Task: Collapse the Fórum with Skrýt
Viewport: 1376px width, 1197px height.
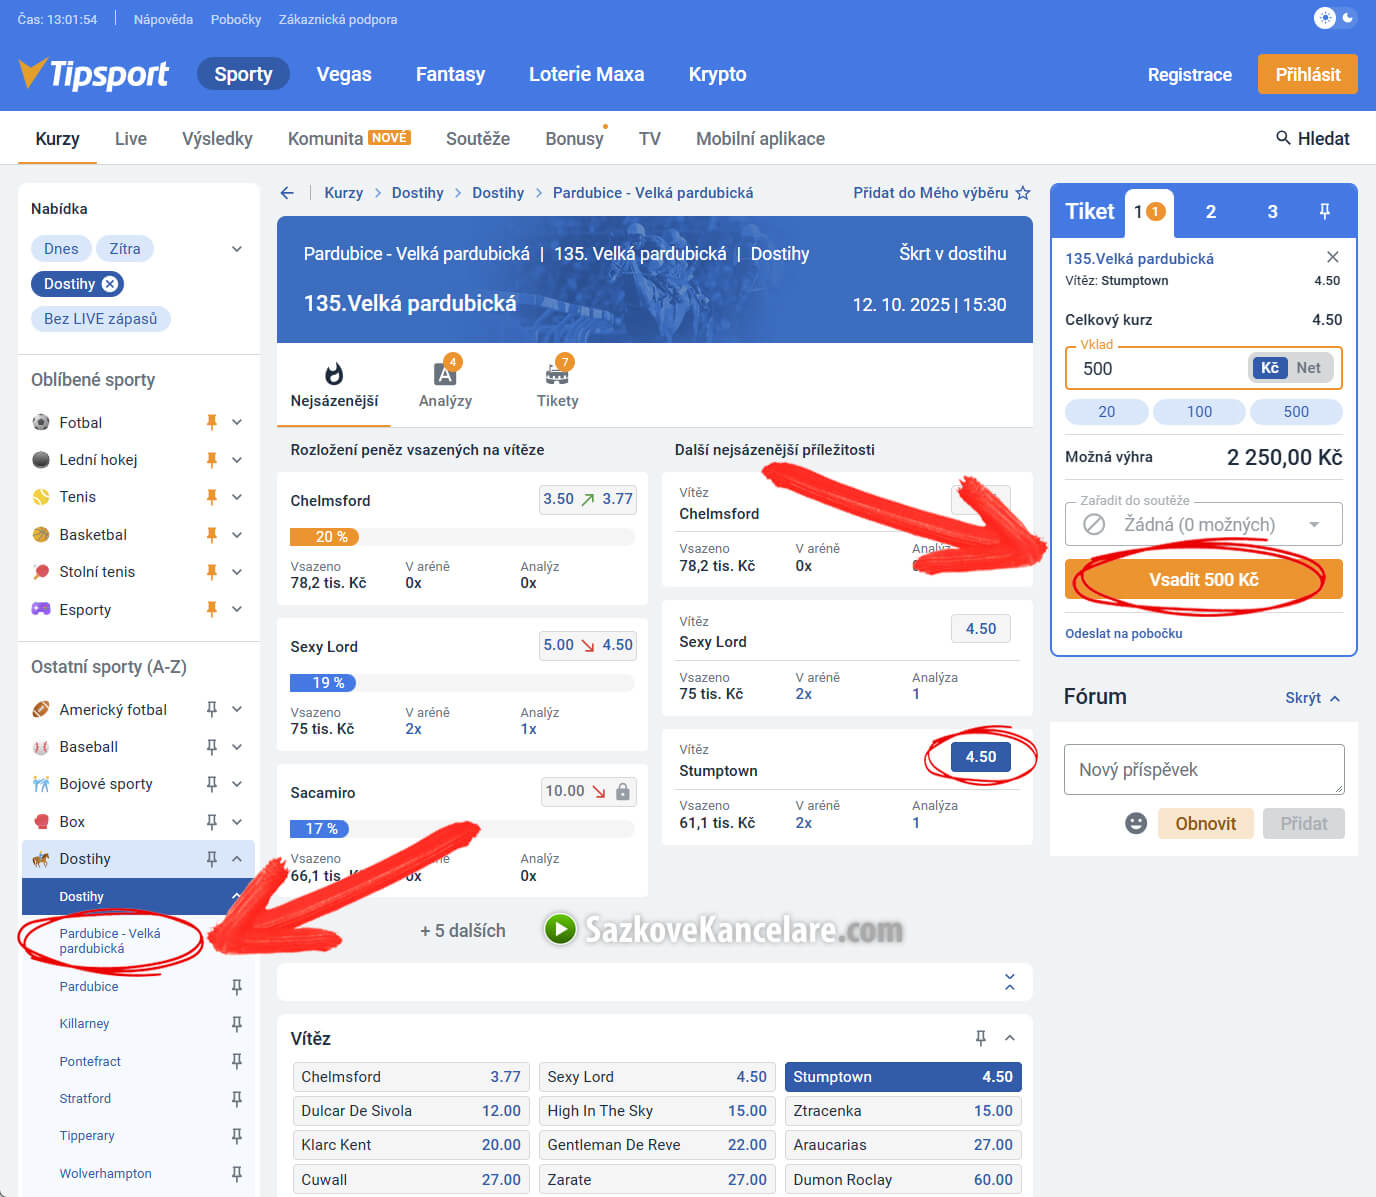Action: click(x=1311, y=698)
